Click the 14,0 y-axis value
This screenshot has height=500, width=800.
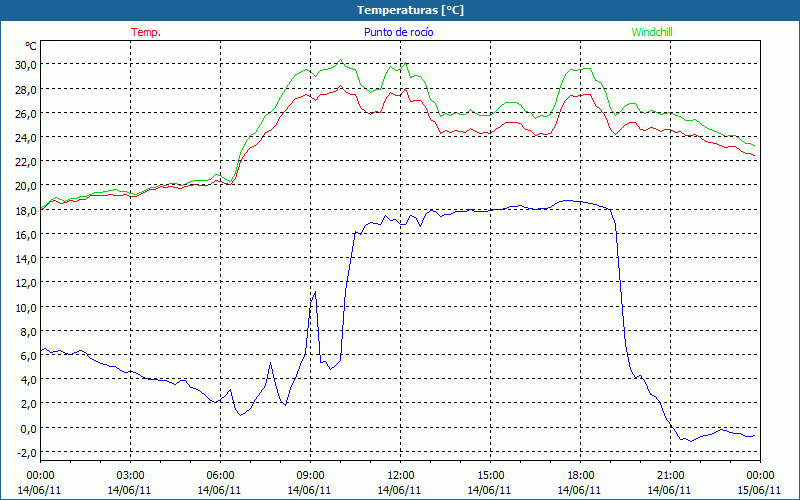point(27,259)
